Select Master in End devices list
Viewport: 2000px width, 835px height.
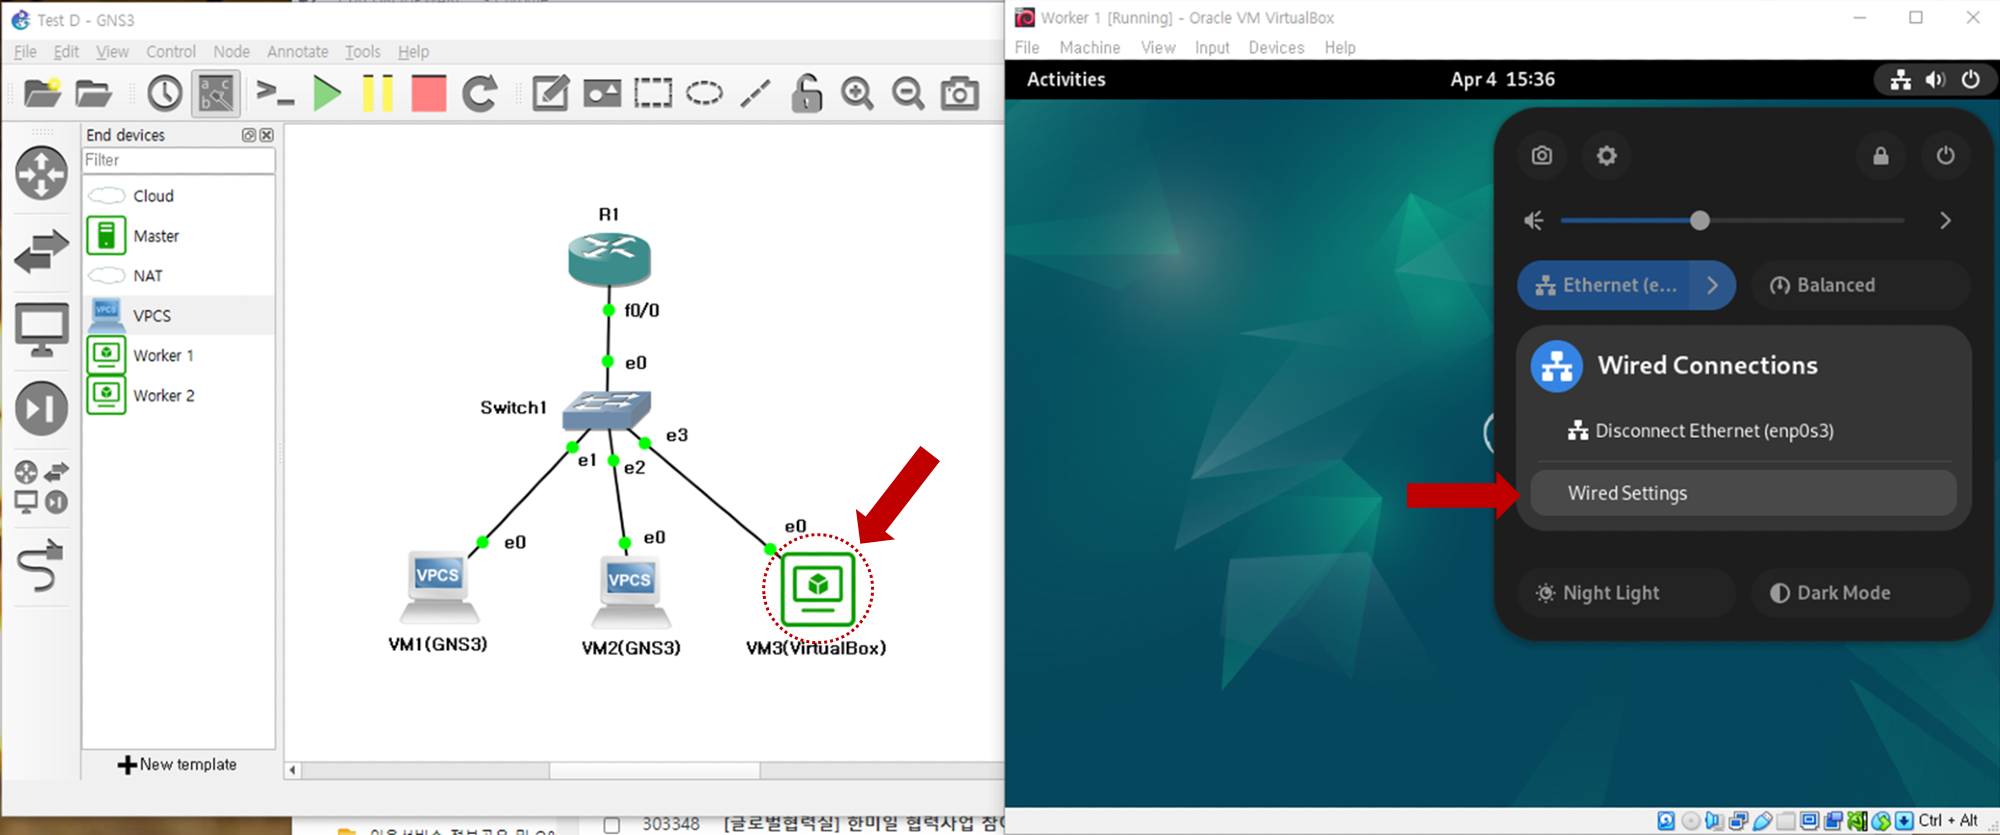(x=178, y=236)
